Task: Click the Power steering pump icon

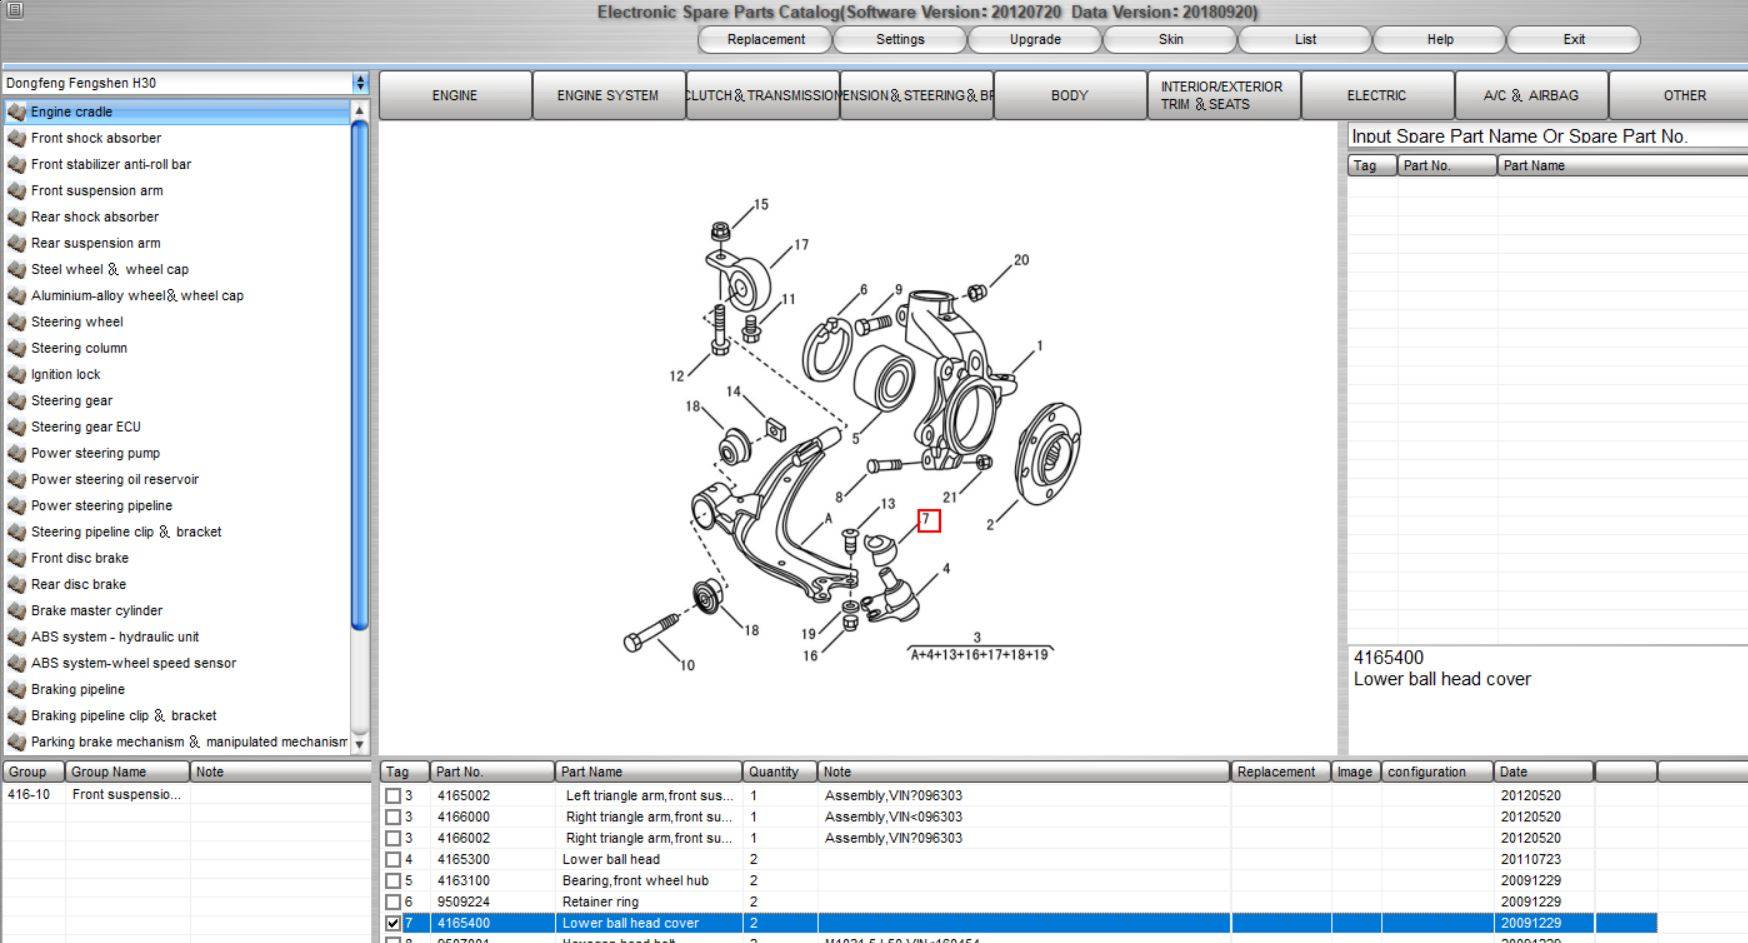Action: pyautogui.click(x=16, y=453)
